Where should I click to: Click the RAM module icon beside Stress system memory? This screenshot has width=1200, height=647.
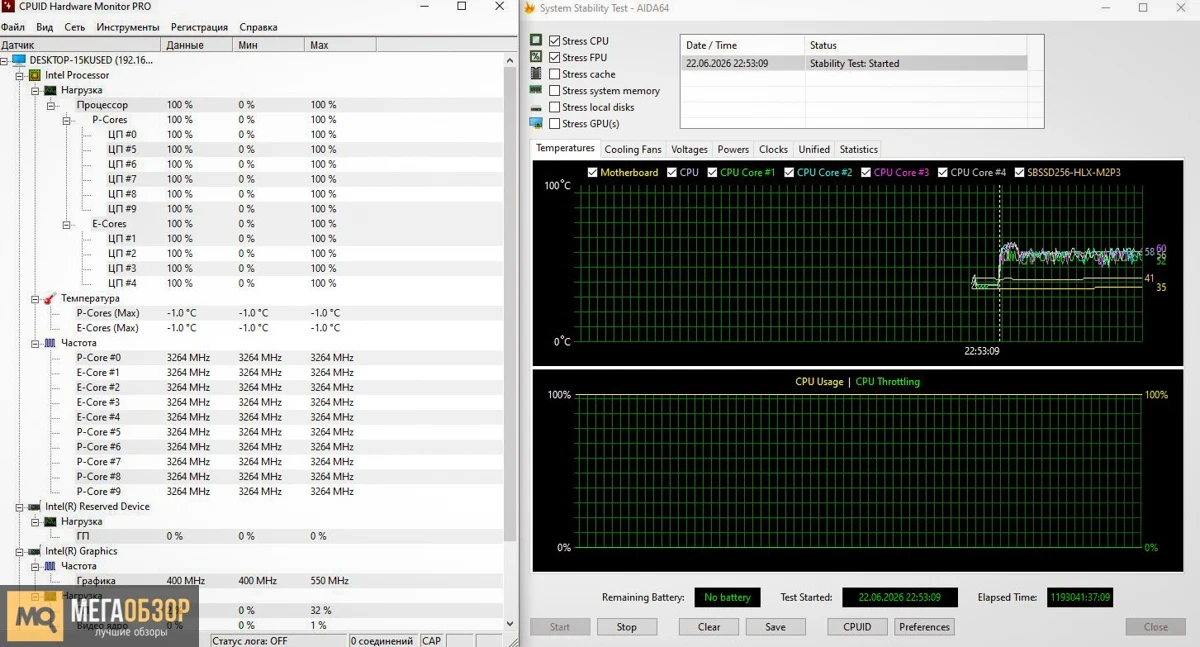coord(536,90)
